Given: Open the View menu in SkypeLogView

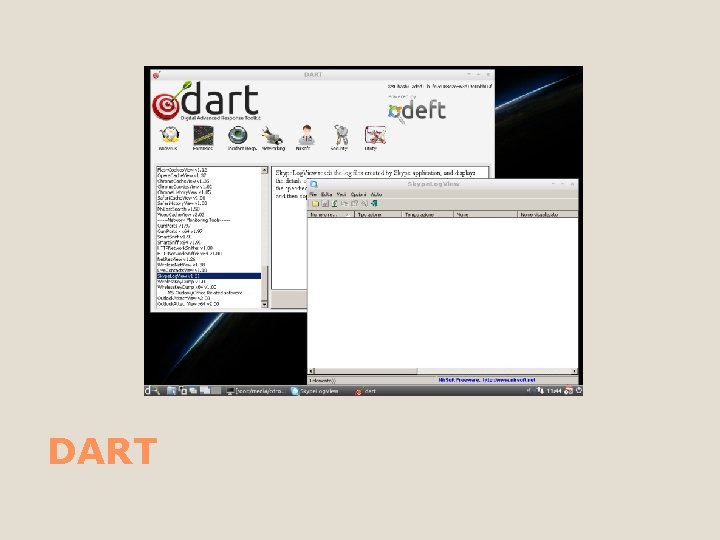Looking at the screenshot, I should [341, 195].
